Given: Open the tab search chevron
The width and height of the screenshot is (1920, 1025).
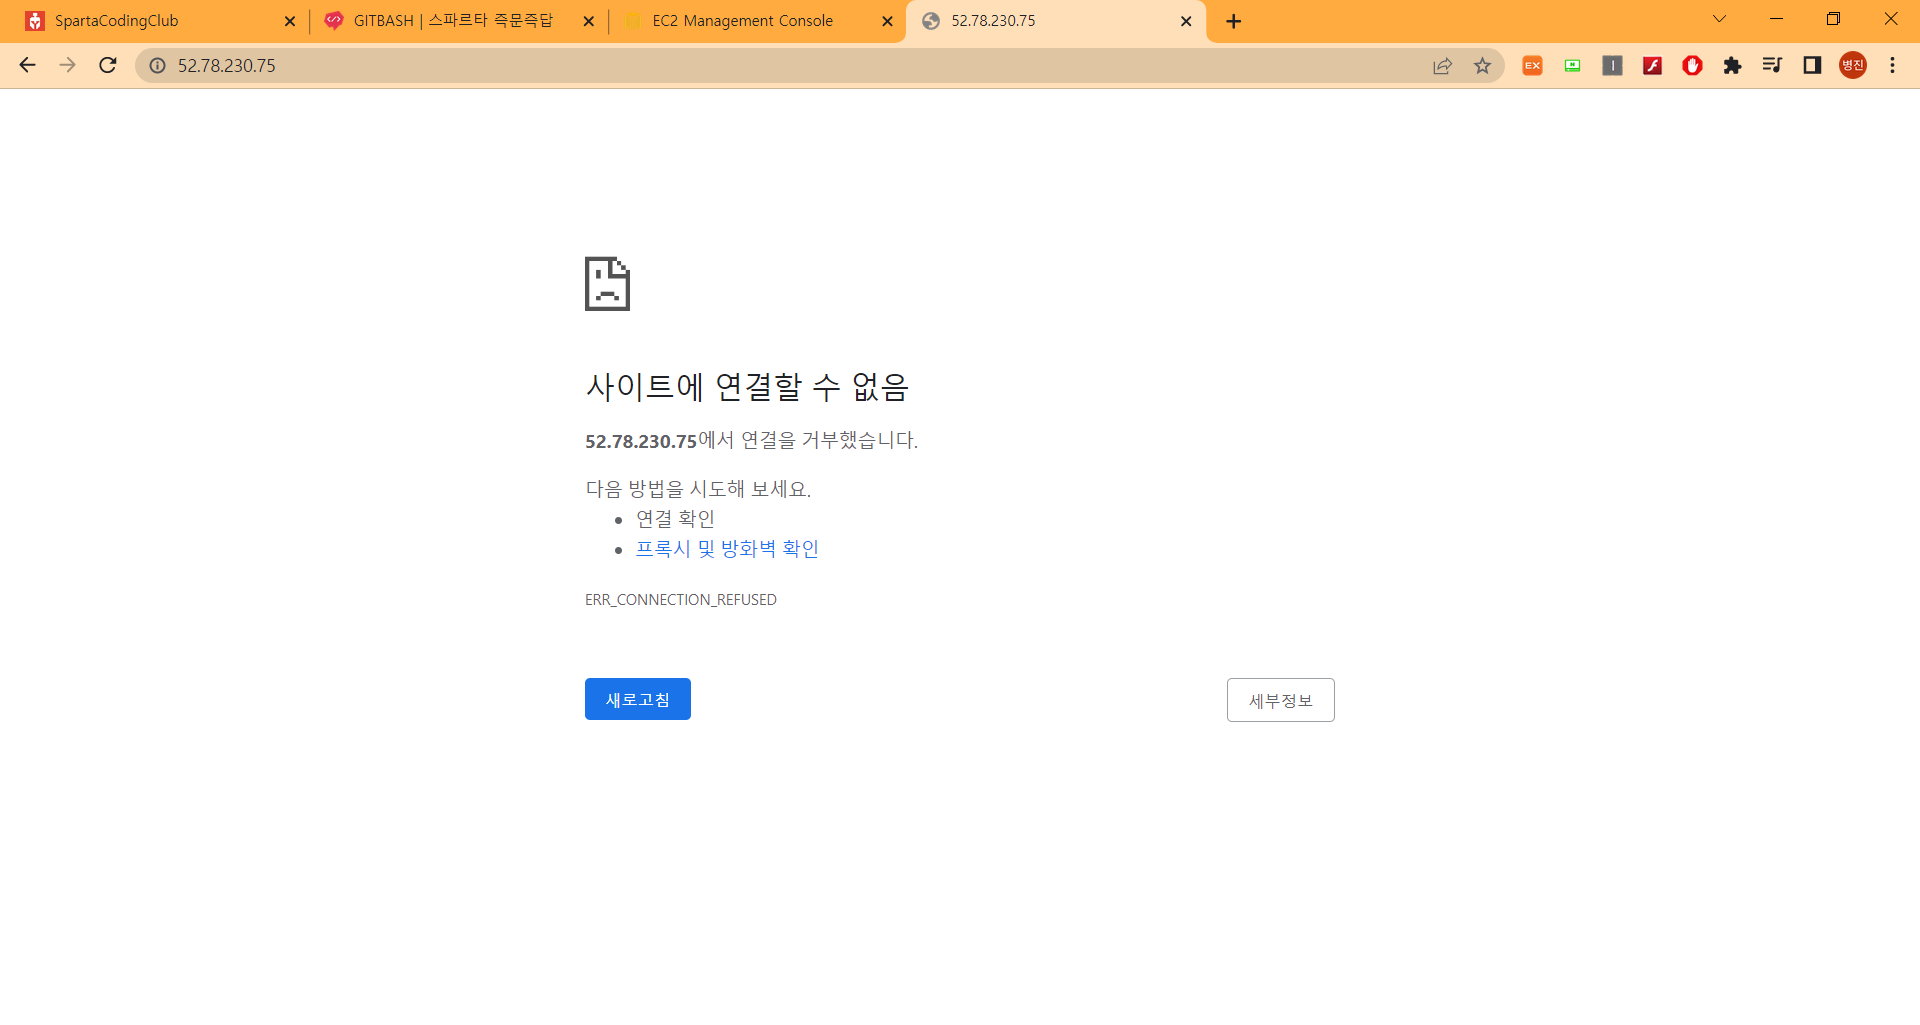Looking at the screenshot, I should 1720,19.
